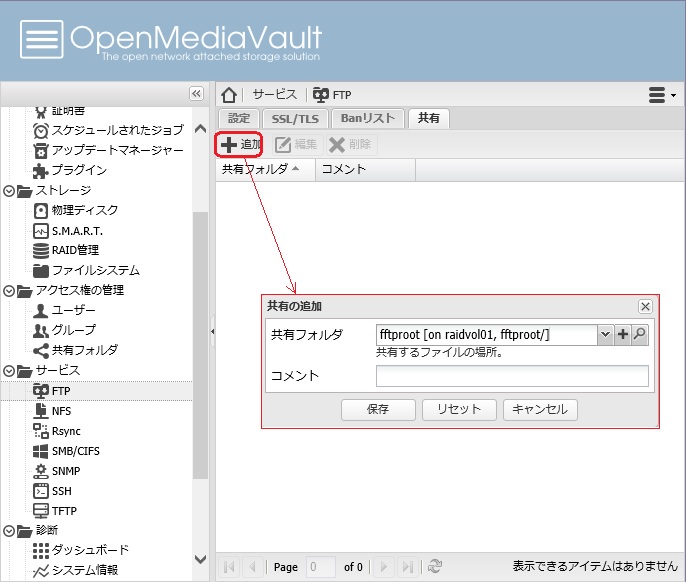Click the リセット button
The height and width of the screenshot is (582, 686).
click(459, 410)
